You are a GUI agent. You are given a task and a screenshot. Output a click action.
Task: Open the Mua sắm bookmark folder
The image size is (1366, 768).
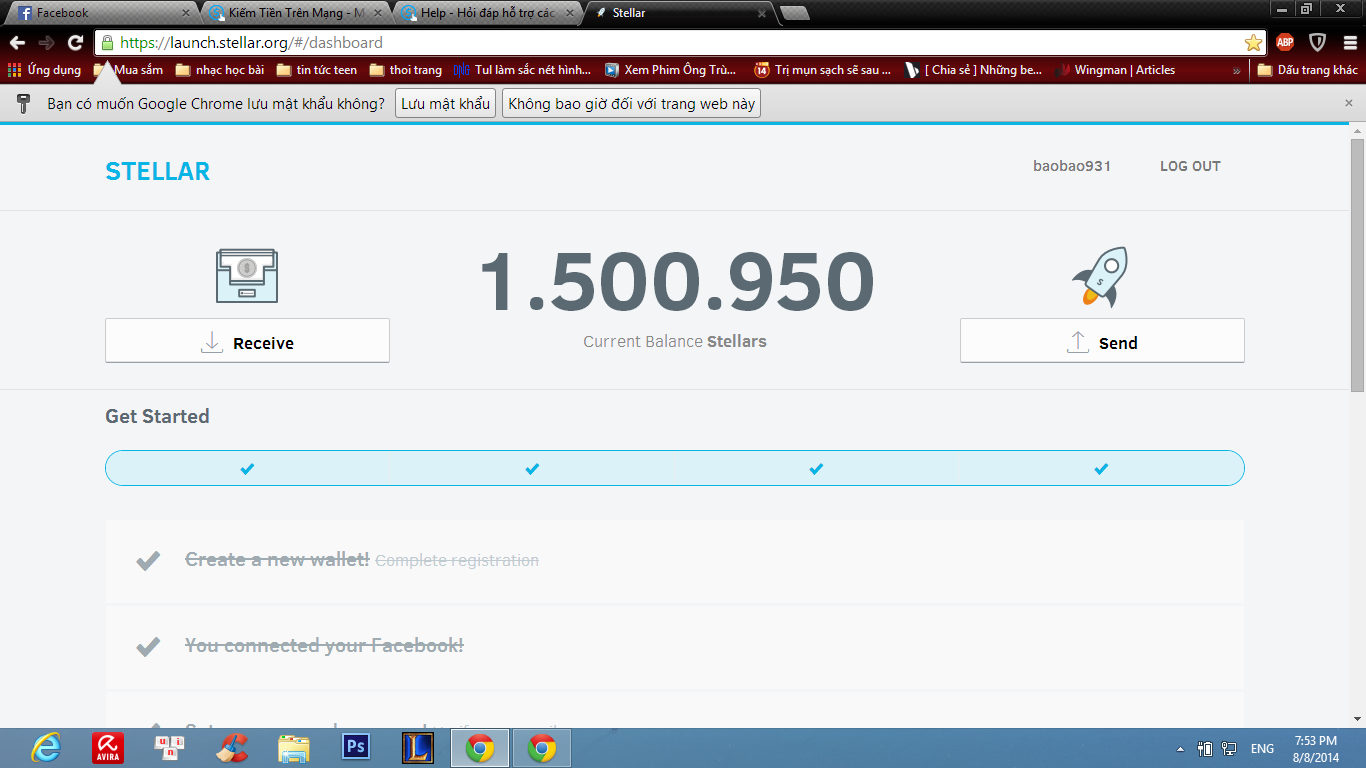coord(128,70)
